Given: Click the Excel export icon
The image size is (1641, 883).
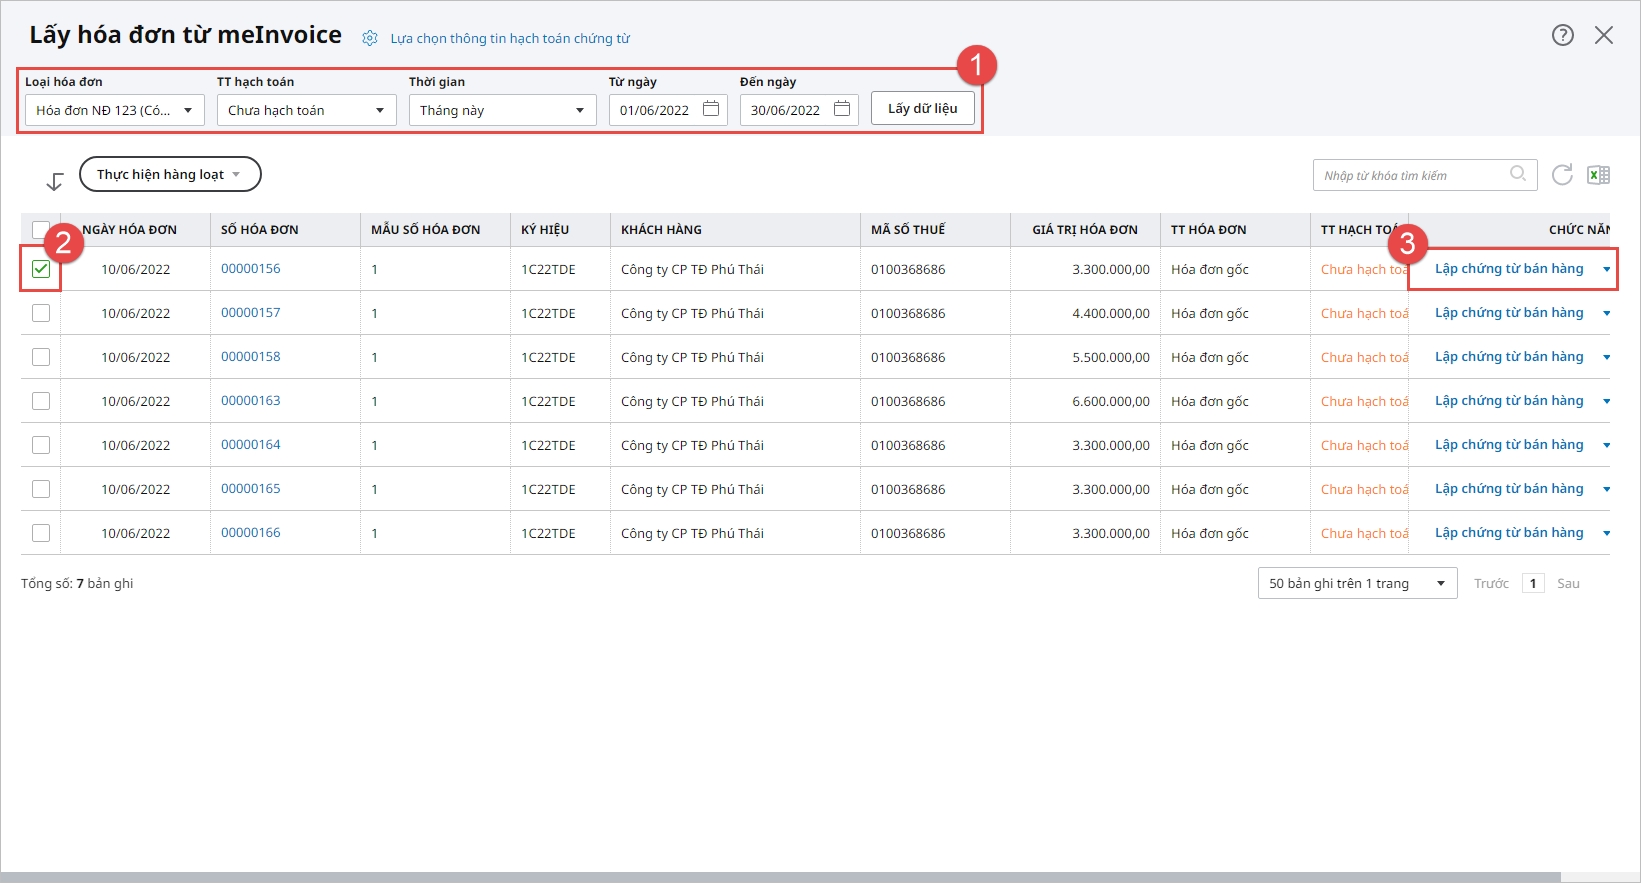Looking at the screenshot, I should tap(1598, 175).
